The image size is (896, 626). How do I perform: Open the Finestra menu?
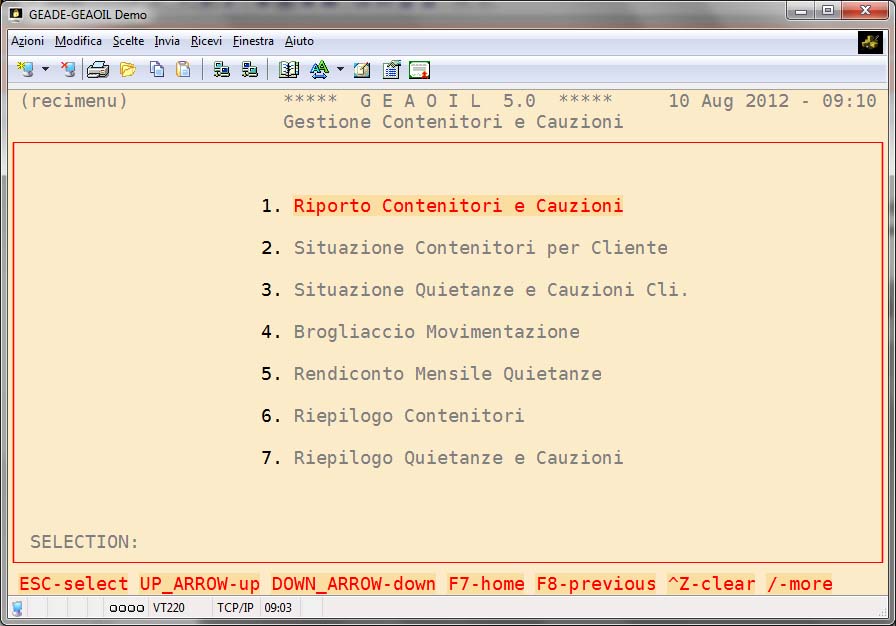pos(253,41)
